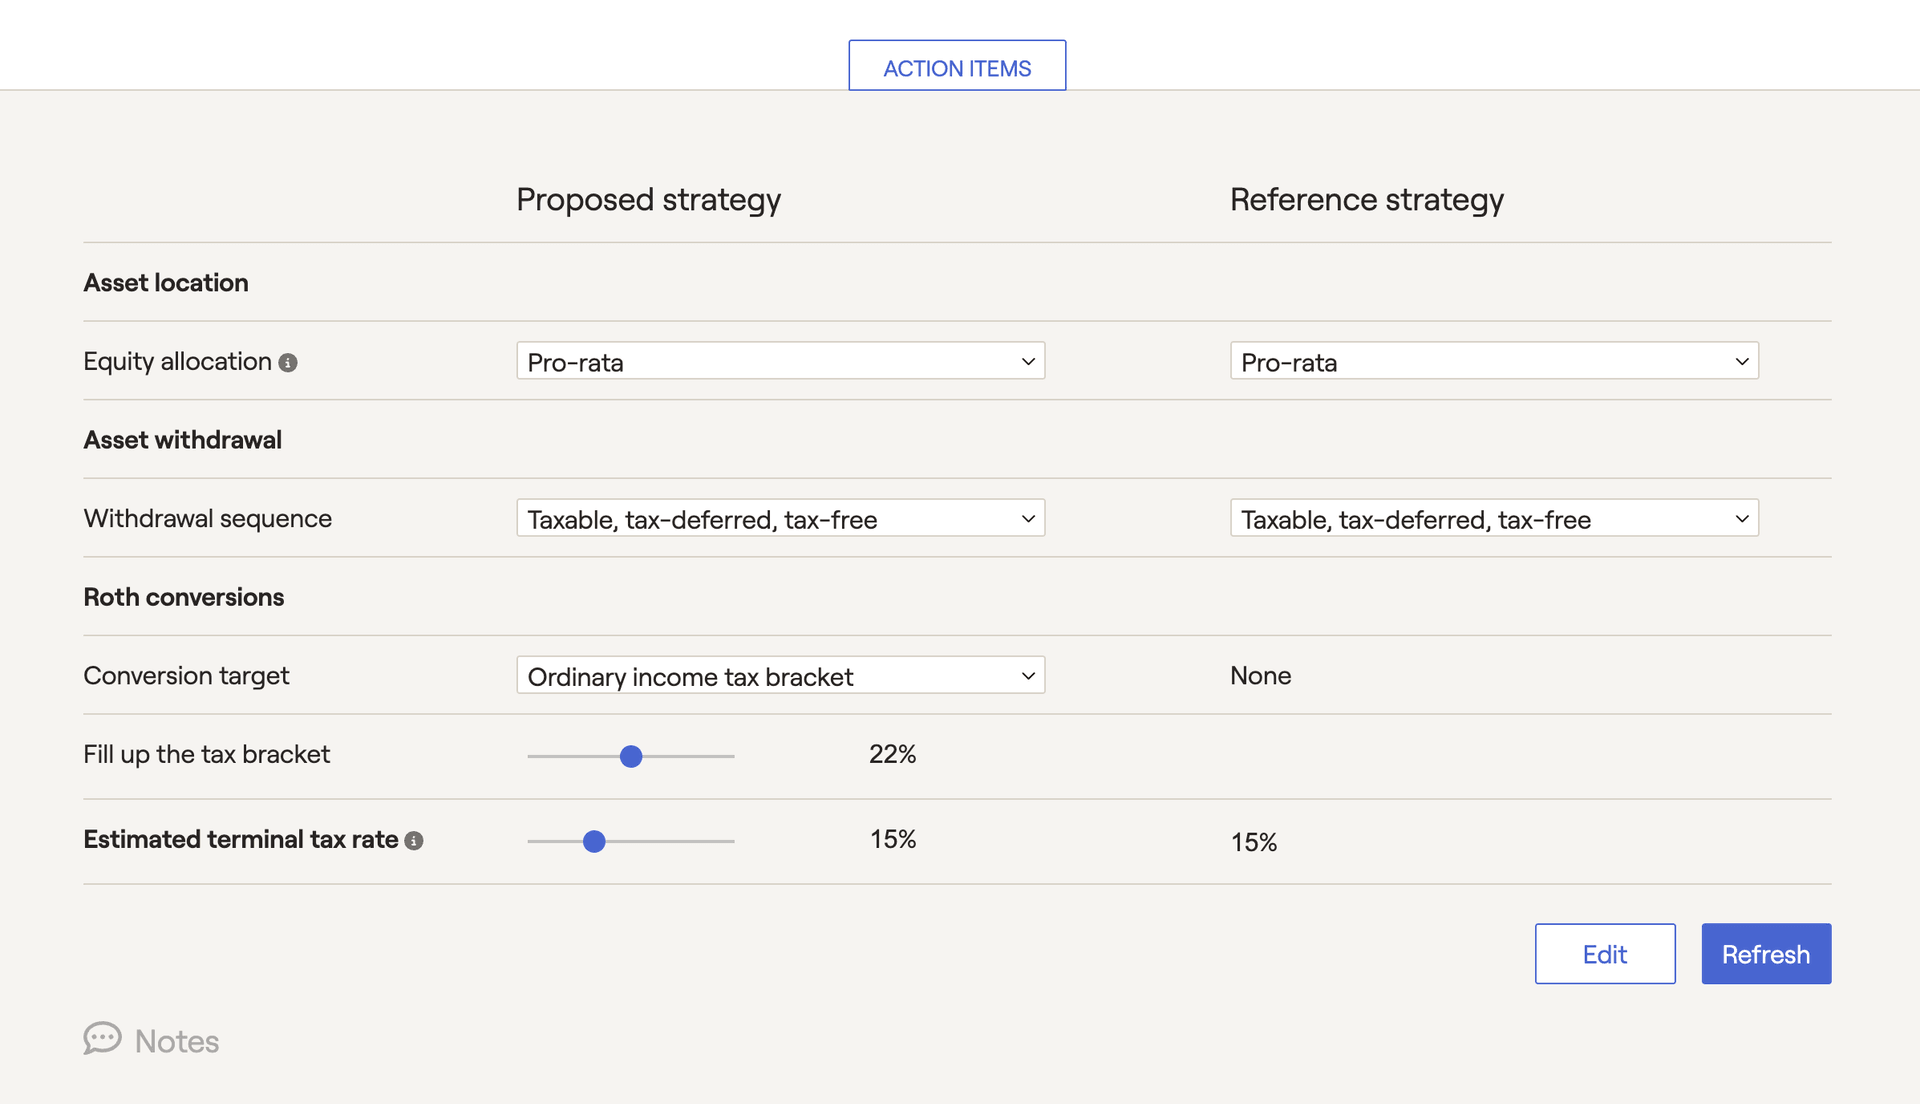Open the reference Equity allocation dropdown
This screenshot has height=1104, width=1920.
tap(1493, 361)
